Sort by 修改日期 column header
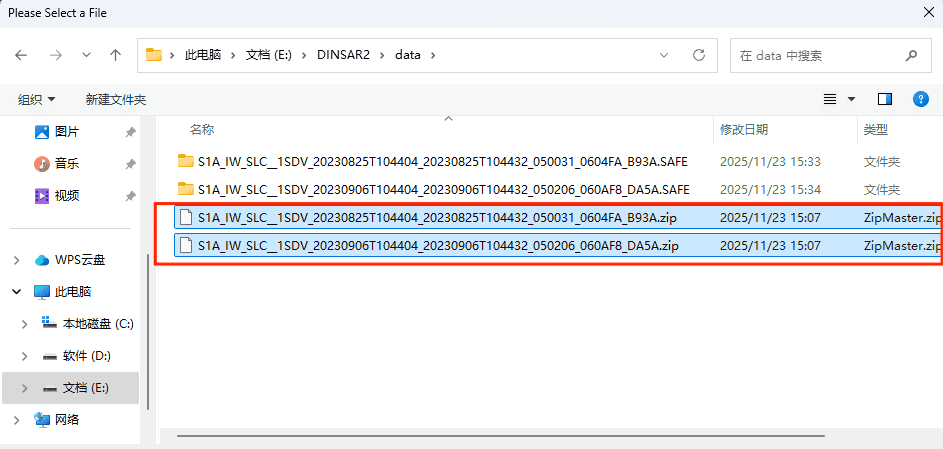The width and height of the screenshot is (943, 449). pos(744,129)
